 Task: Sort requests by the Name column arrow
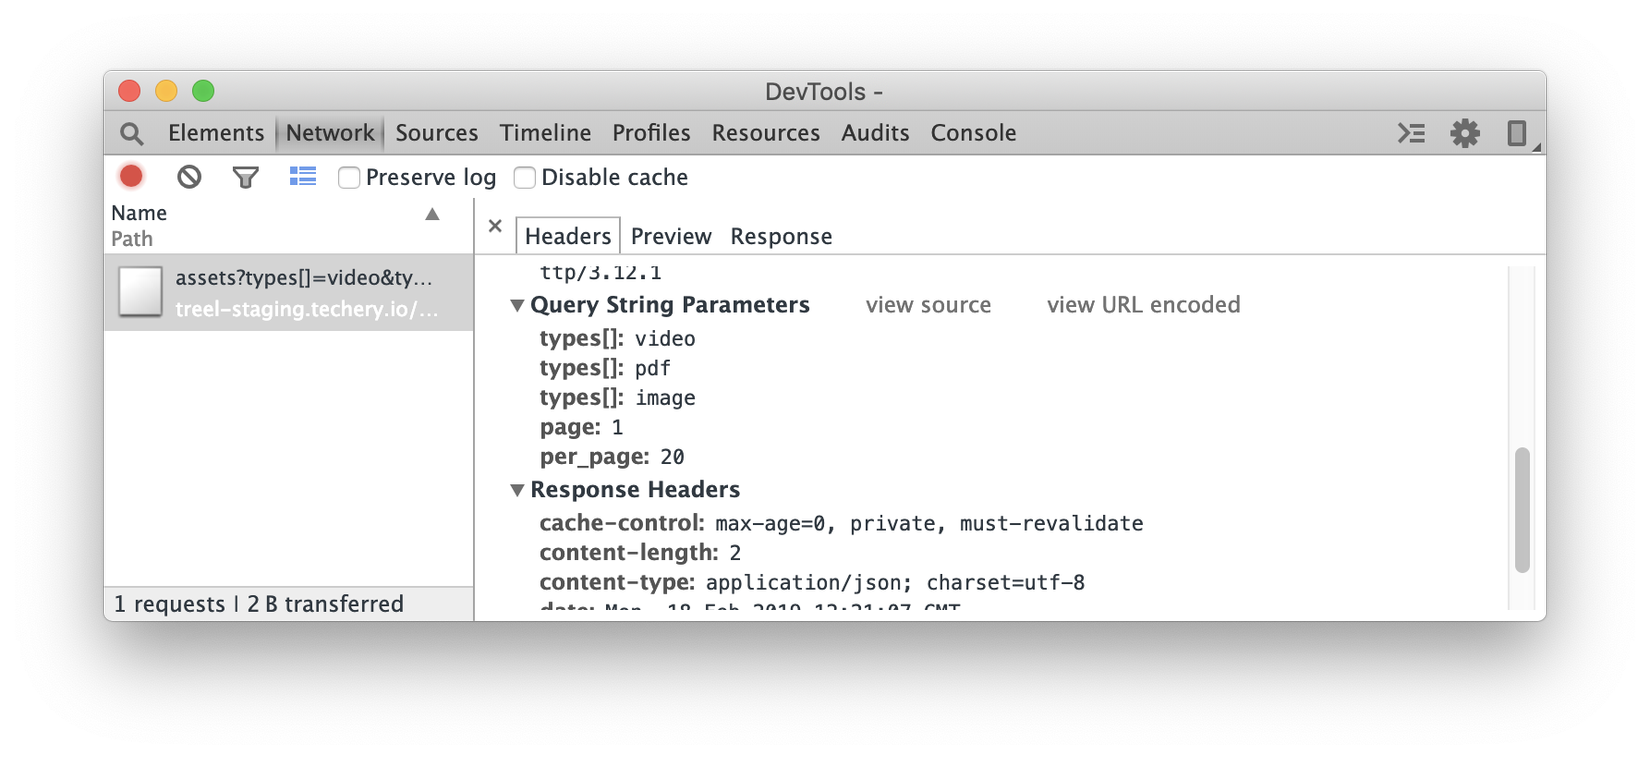point(432,214)
